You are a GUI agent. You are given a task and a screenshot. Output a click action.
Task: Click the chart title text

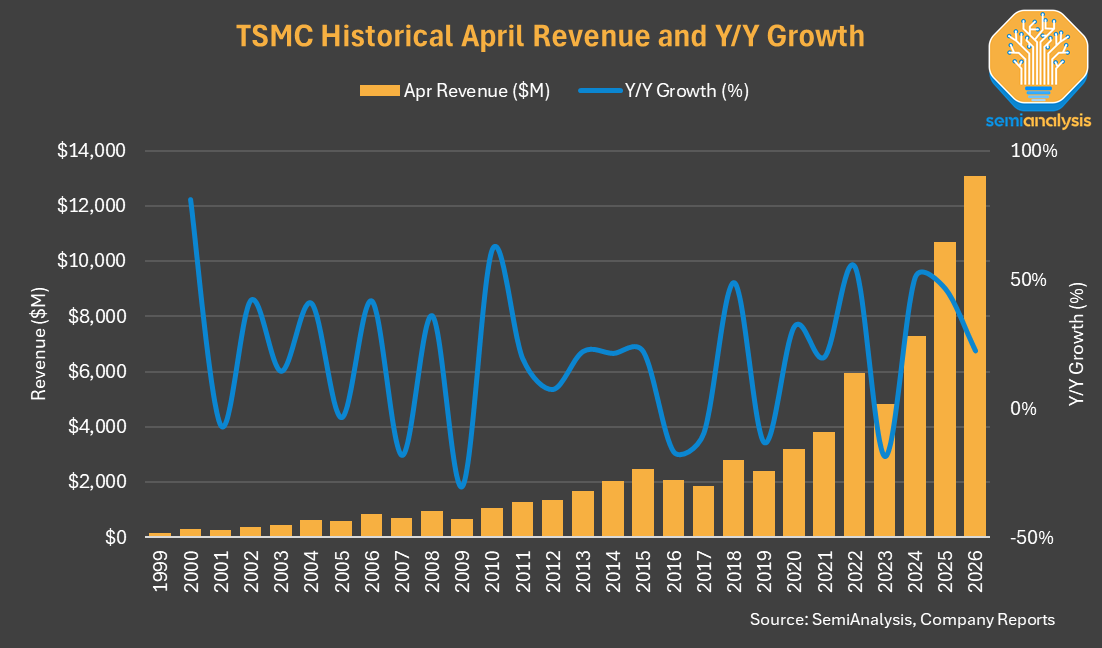[550, 36]
